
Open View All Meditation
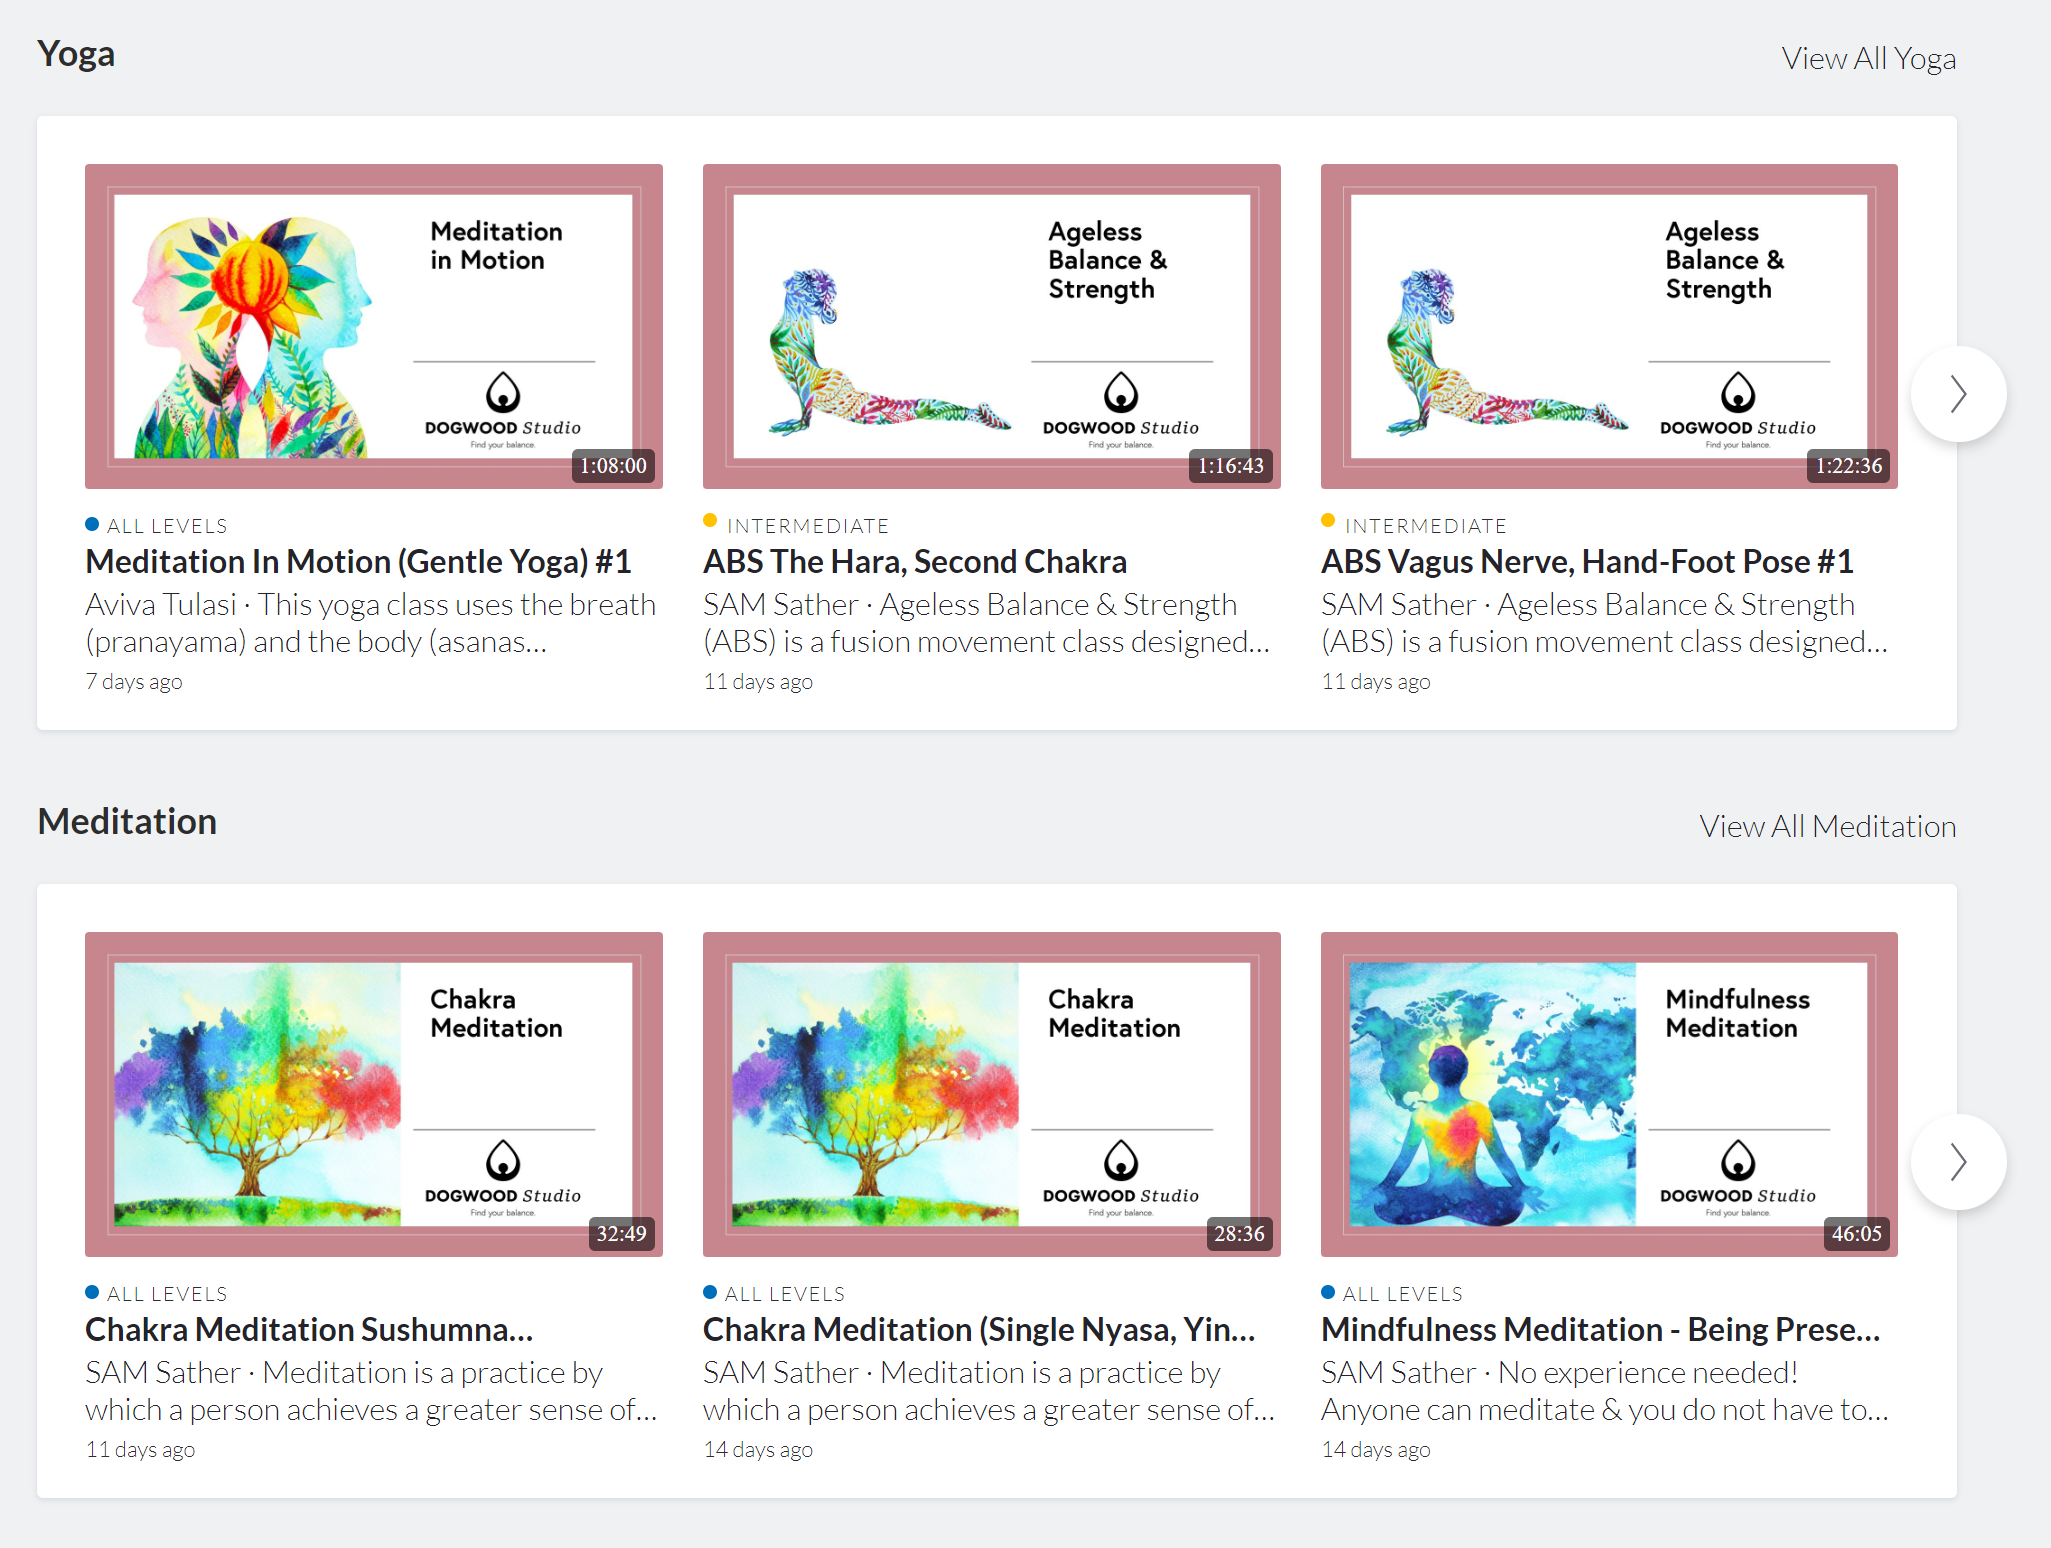point(1827,826)
